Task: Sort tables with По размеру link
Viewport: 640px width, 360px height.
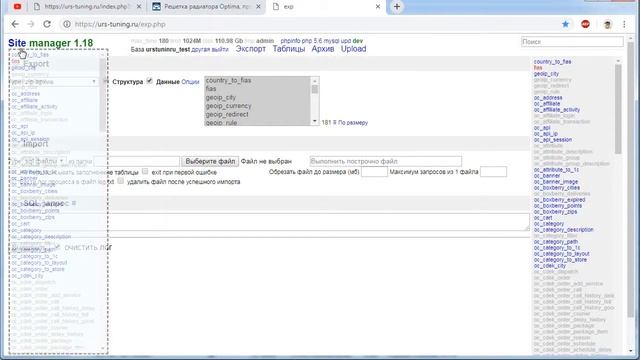Action: pyautogui.click(x=353, y=122)
